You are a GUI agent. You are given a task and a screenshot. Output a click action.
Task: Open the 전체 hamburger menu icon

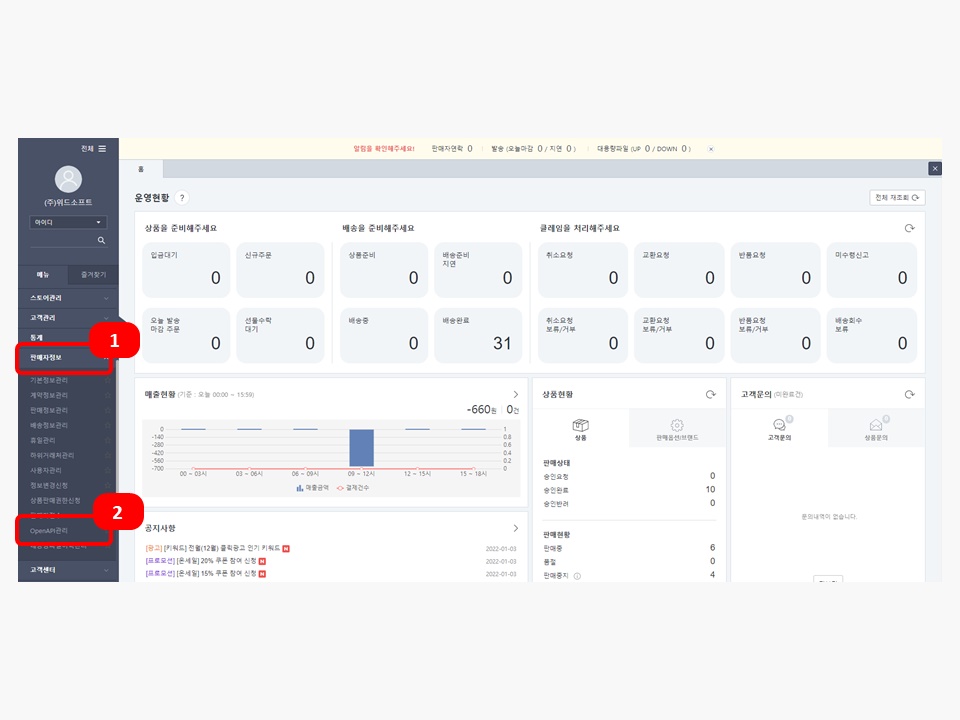pyautogui.click(x=101, y=148)
